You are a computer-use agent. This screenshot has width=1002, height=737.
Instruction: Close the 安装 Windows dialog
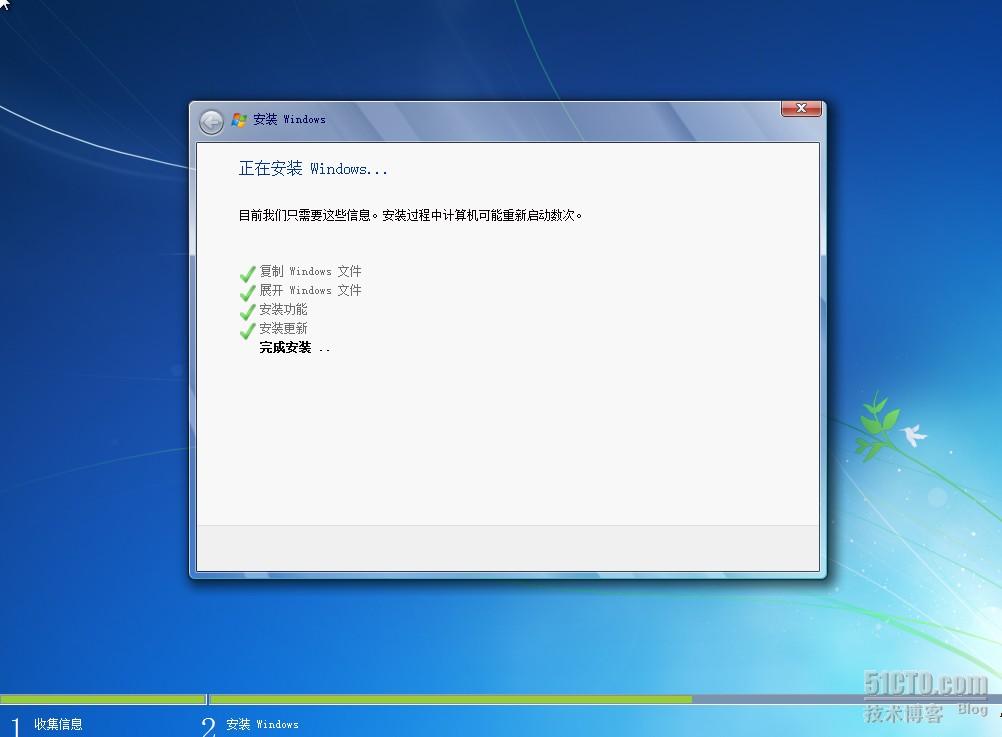tap(801, 108)
